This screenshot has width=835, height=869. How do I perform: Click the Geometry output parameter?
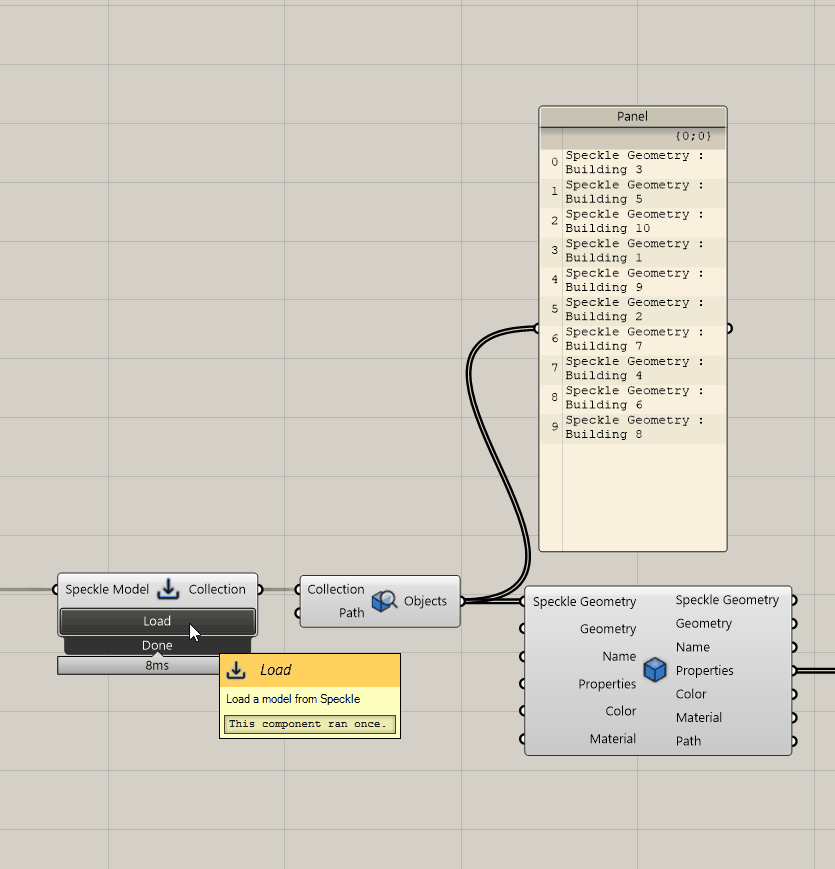click(x=704, y=623)
